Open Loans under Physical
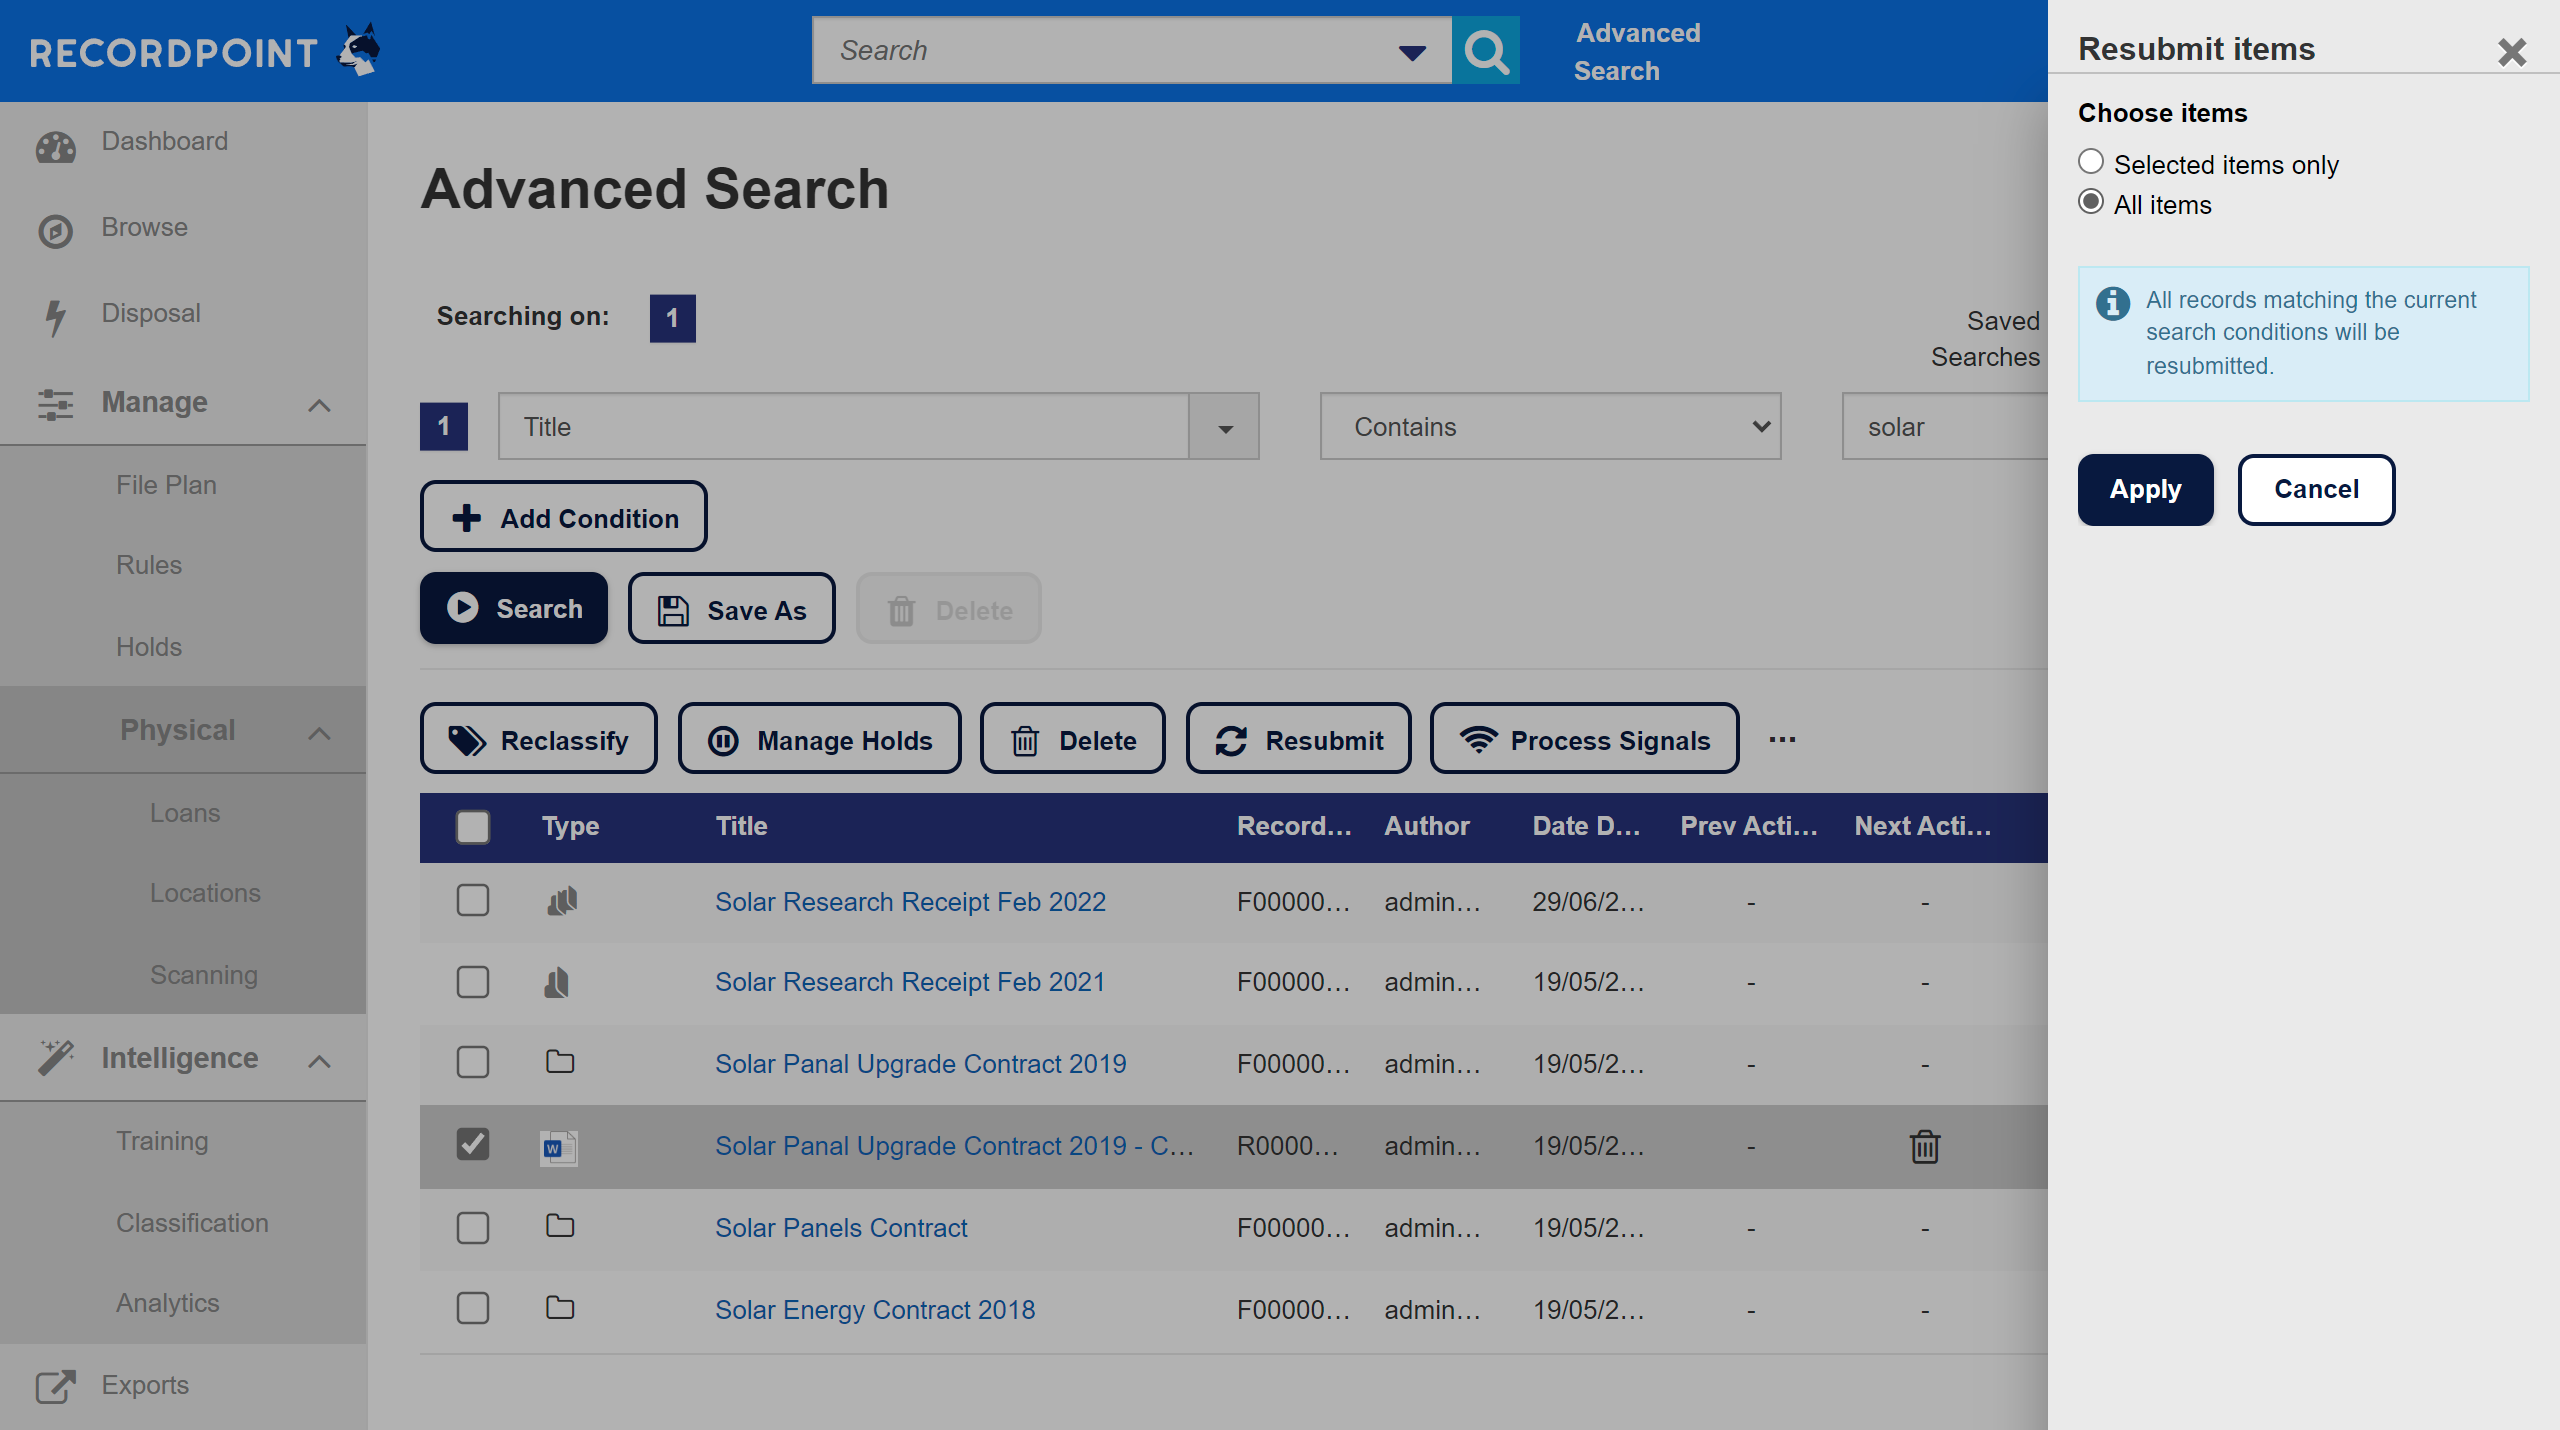The width and height of the screenshot is (2560, 1430). pyautogui.click(x=185, y=813)
